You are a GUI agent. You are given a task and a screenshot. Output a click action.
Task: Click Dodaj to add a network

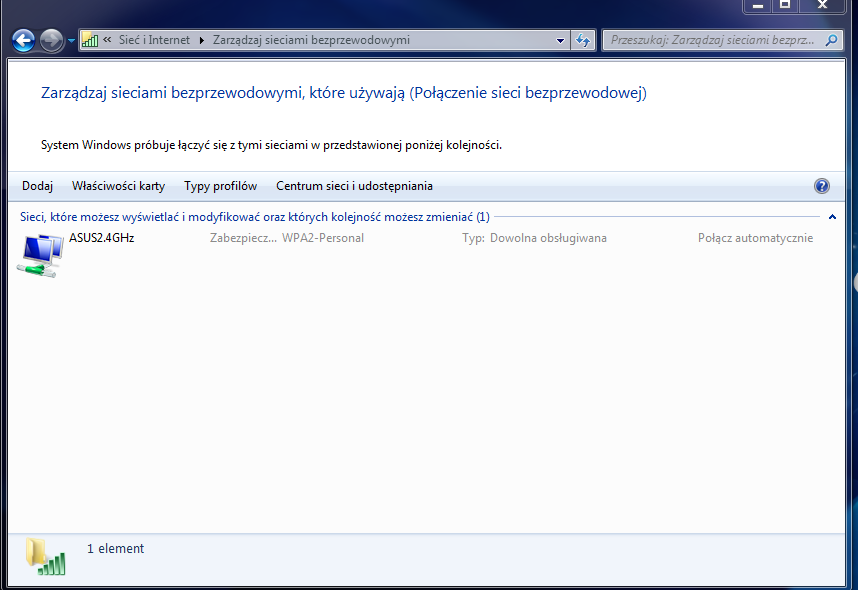click(x=37, y=186)
